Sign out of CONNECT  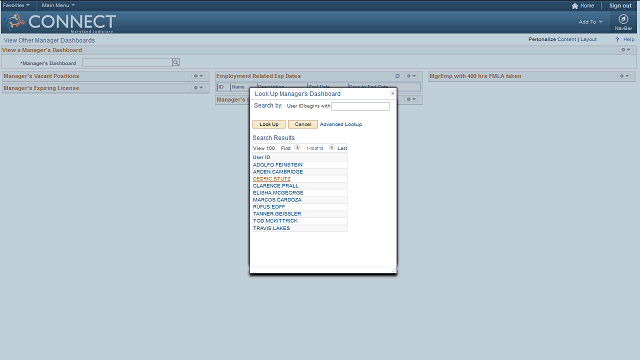[620, 6]
